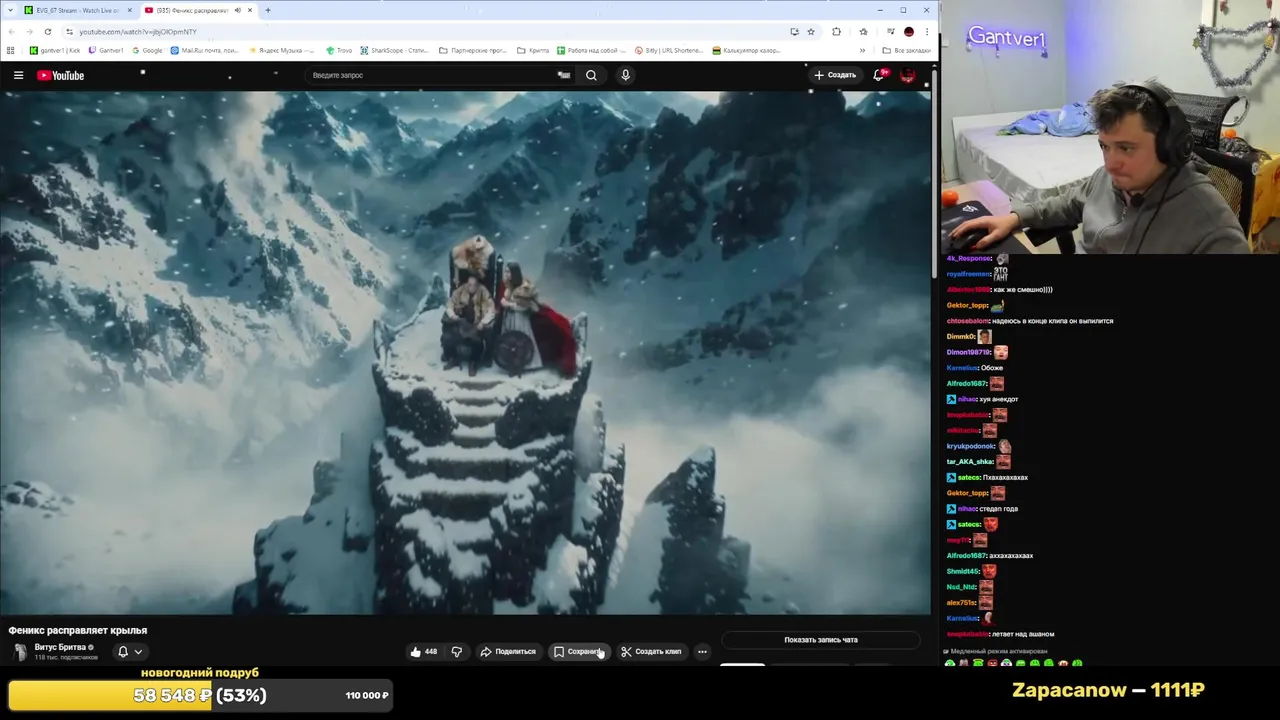Click the YouTube search magnifier button
1280x720 pixels.
(x=591, y=75)
